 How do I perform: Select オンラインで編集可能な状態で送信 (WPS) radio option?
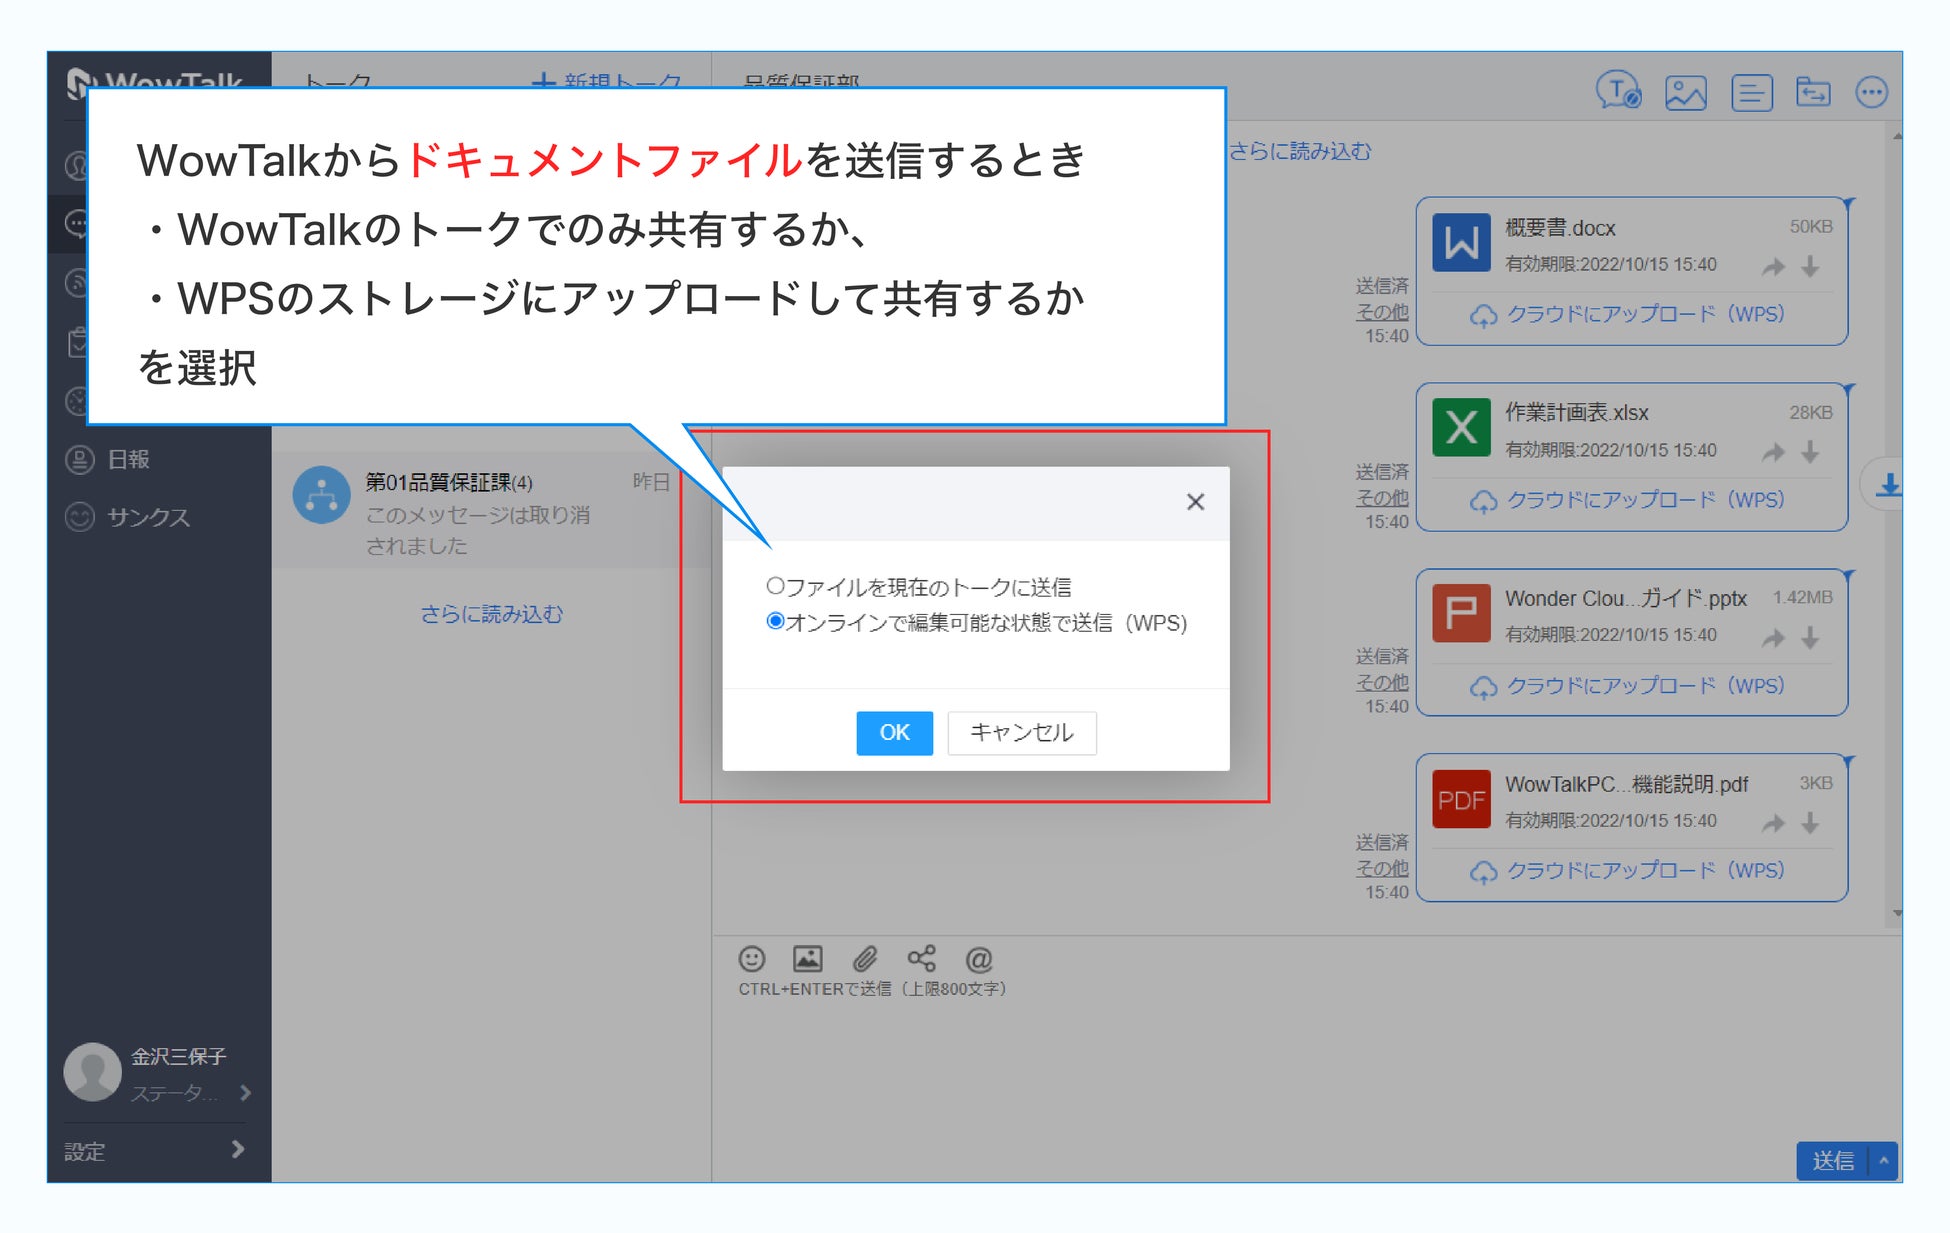point(775,622)
